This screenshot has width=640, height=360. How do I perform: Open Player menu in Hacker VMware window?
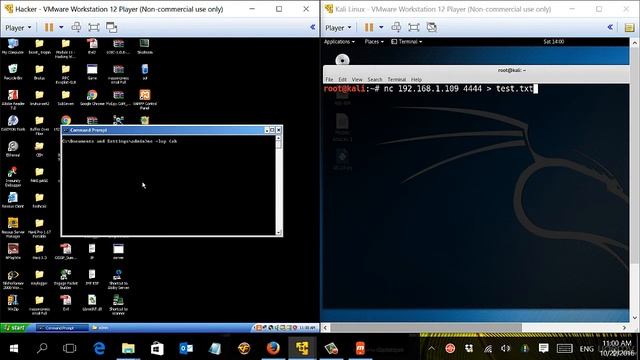18,28
